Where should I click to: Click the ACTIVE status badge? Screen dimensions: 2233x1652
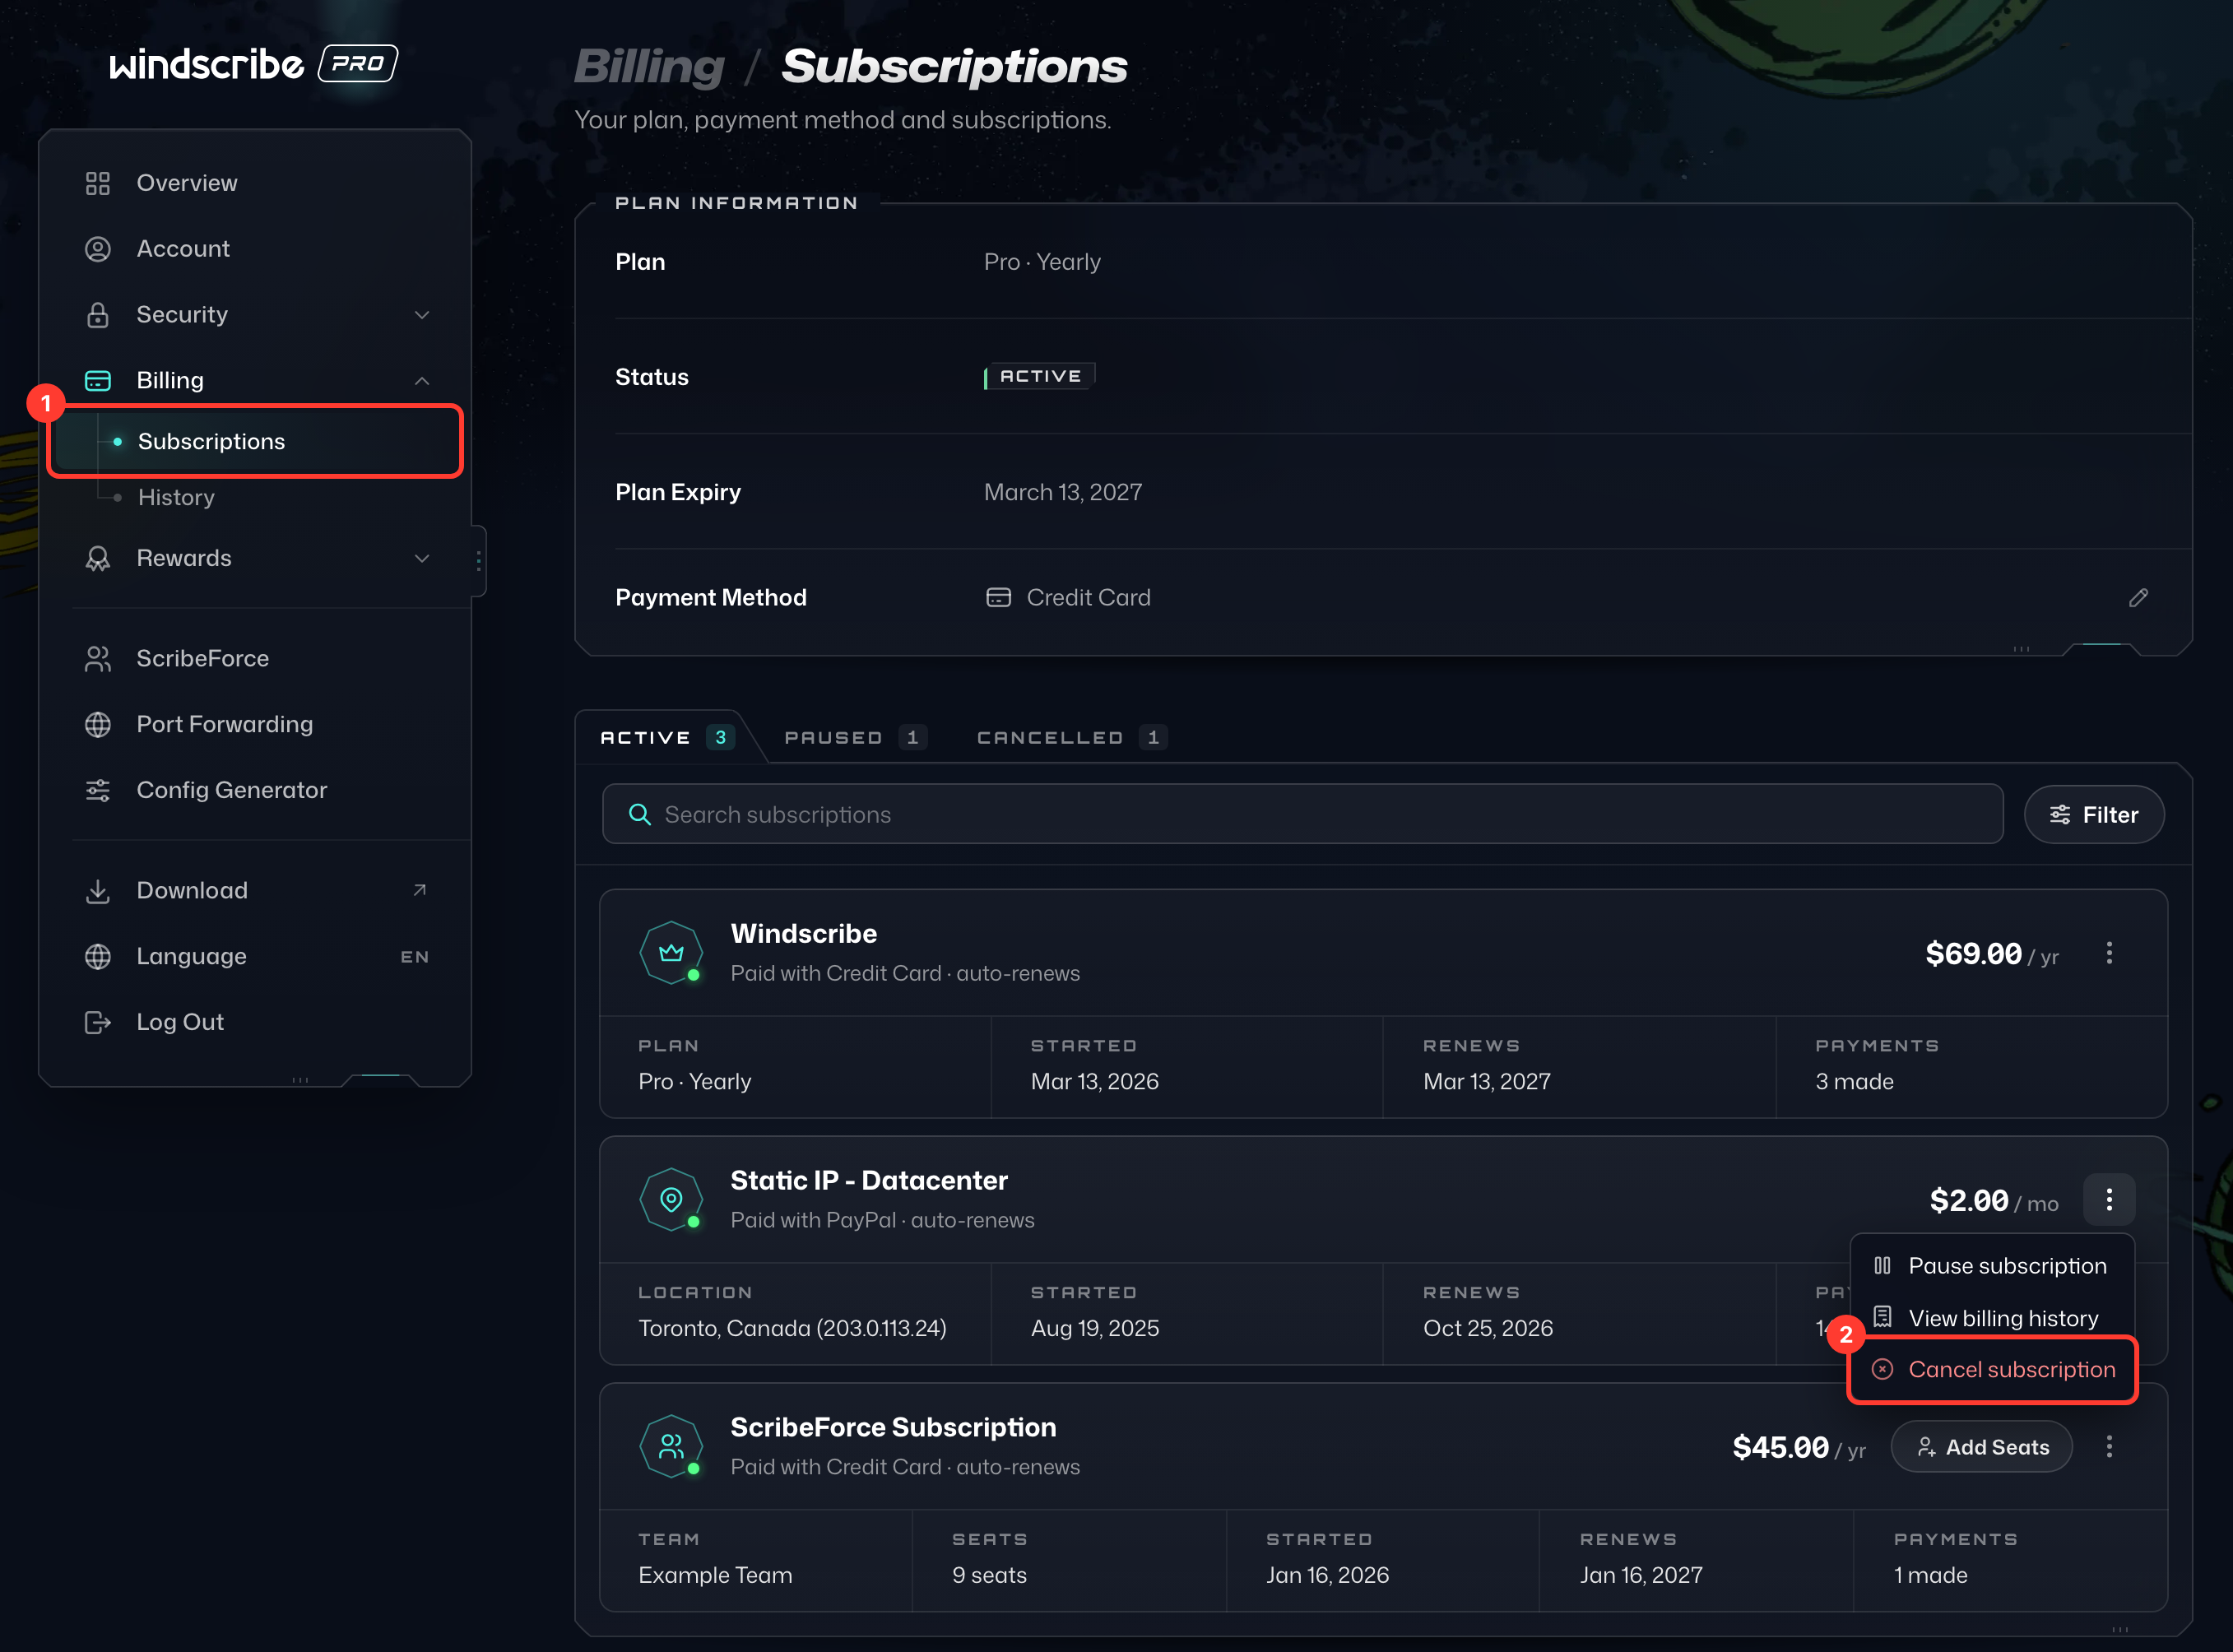[x=1039, y=376]
